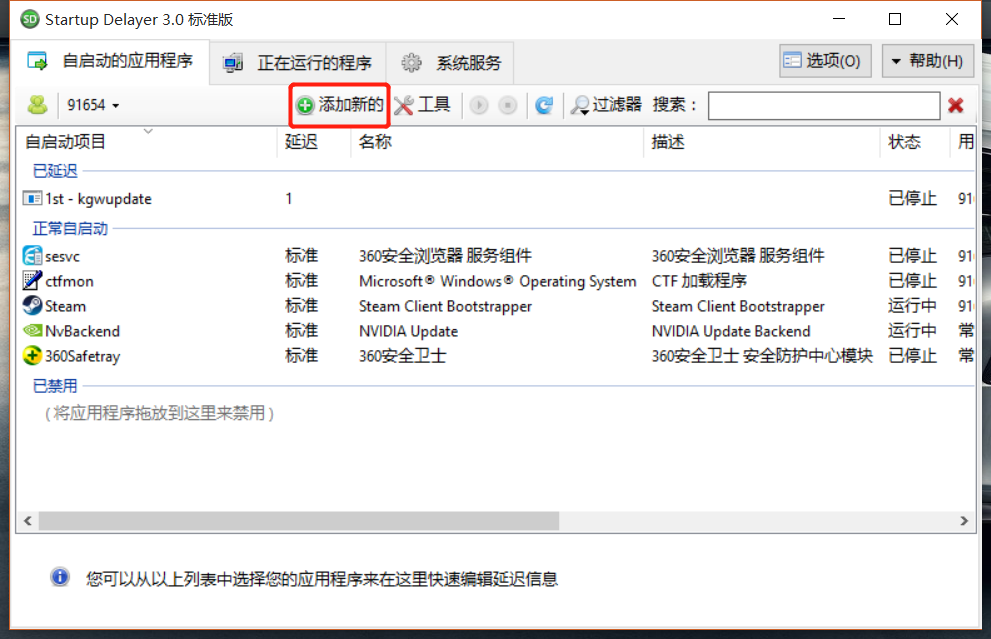Click the green user account icon

point(38,105)
